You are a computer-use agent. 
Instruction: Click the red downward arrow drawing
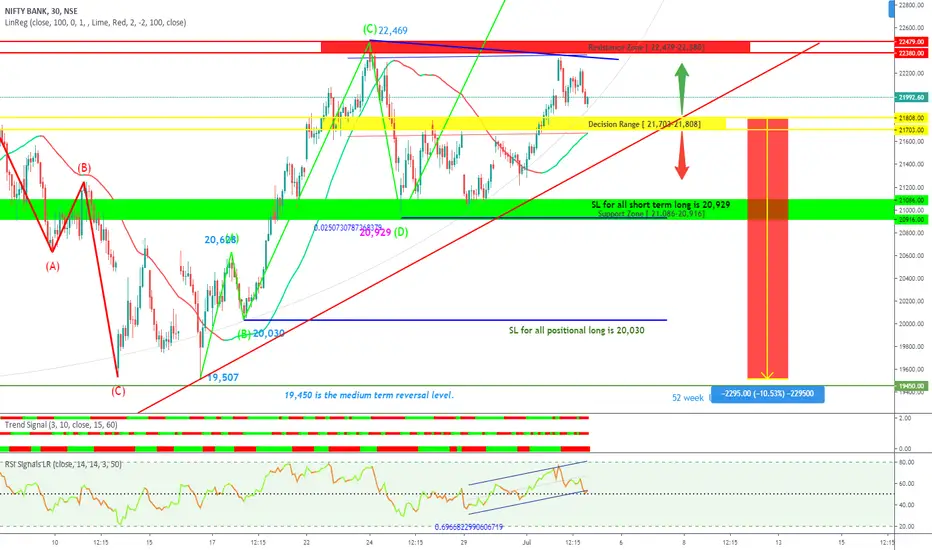pos(682,156)
